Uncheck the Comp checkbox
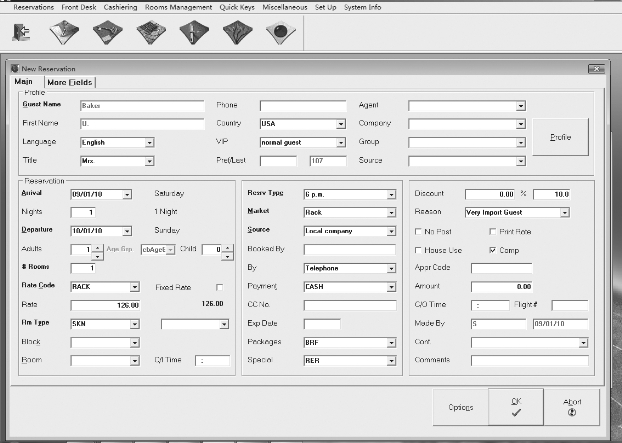622x443 pixels. click(x=491, y=249)
